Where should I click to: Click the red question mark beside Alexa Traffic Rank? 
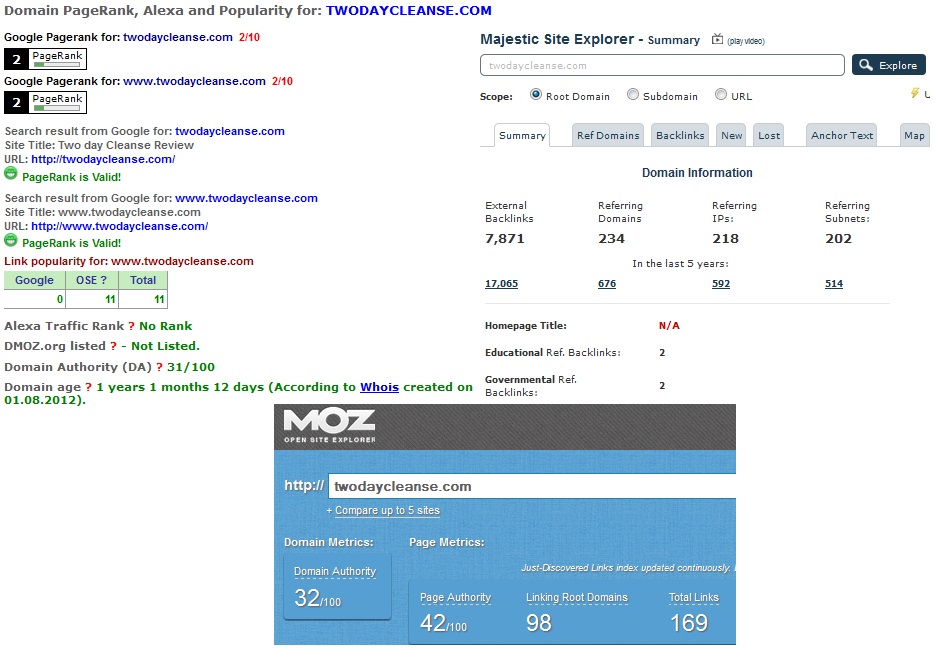(132, 326)
